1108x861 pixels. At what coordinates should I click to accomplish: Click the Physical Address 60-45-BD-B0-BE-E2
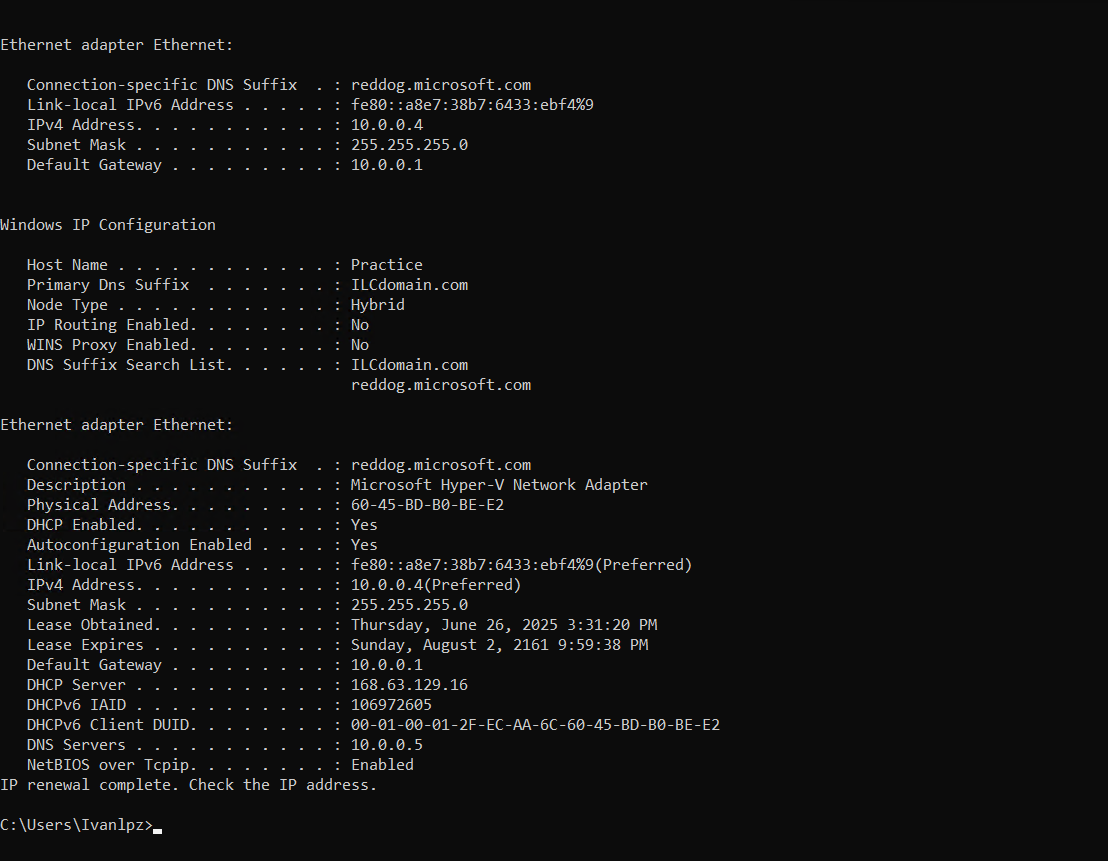[428, 505]
